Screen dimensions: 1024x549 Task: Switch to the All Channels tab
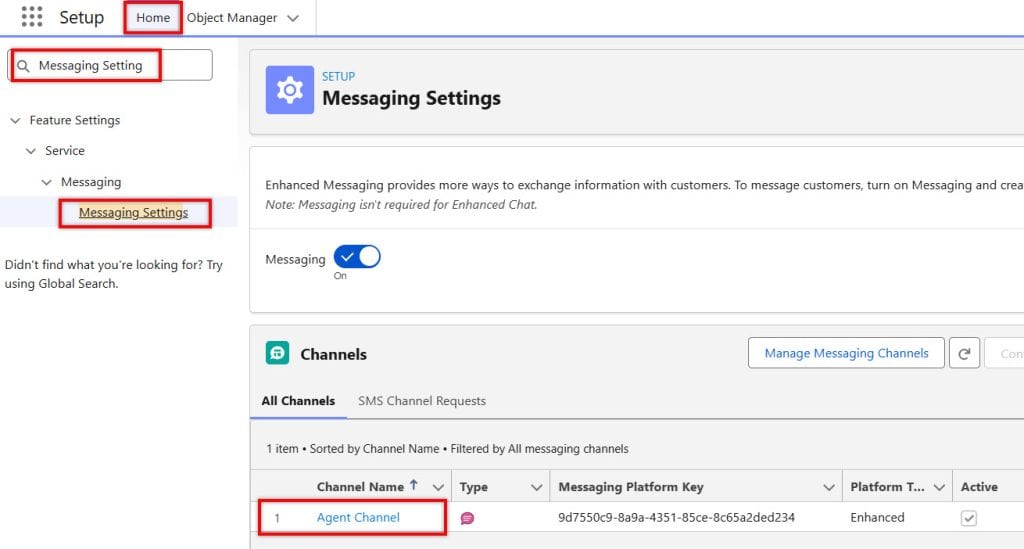pyautogui.click(x=298, y=401)
